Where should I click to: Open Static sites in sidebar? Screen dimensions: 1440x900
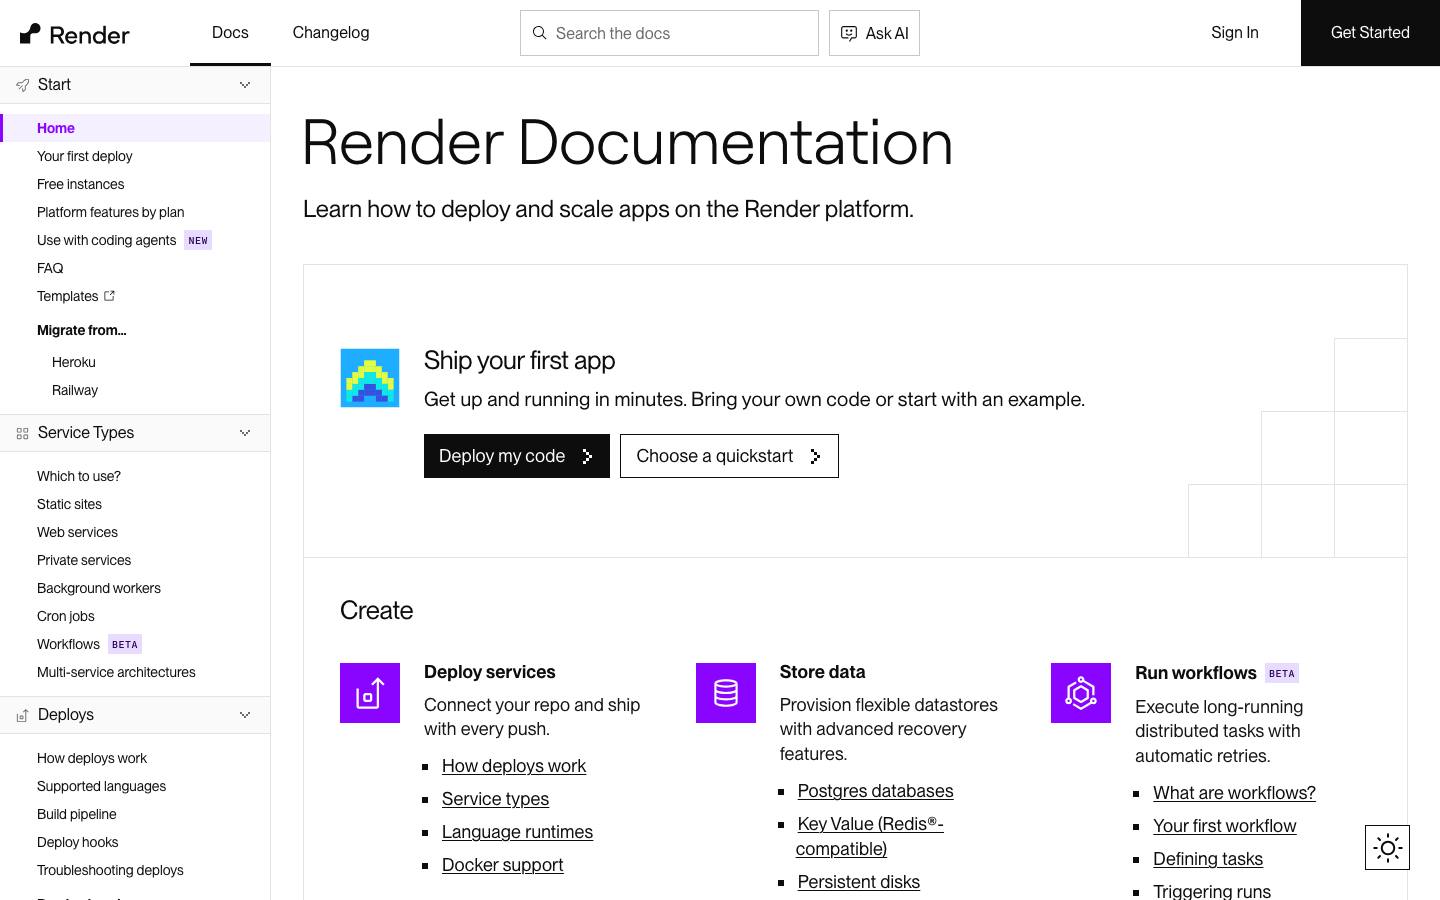tap(69, 504)
